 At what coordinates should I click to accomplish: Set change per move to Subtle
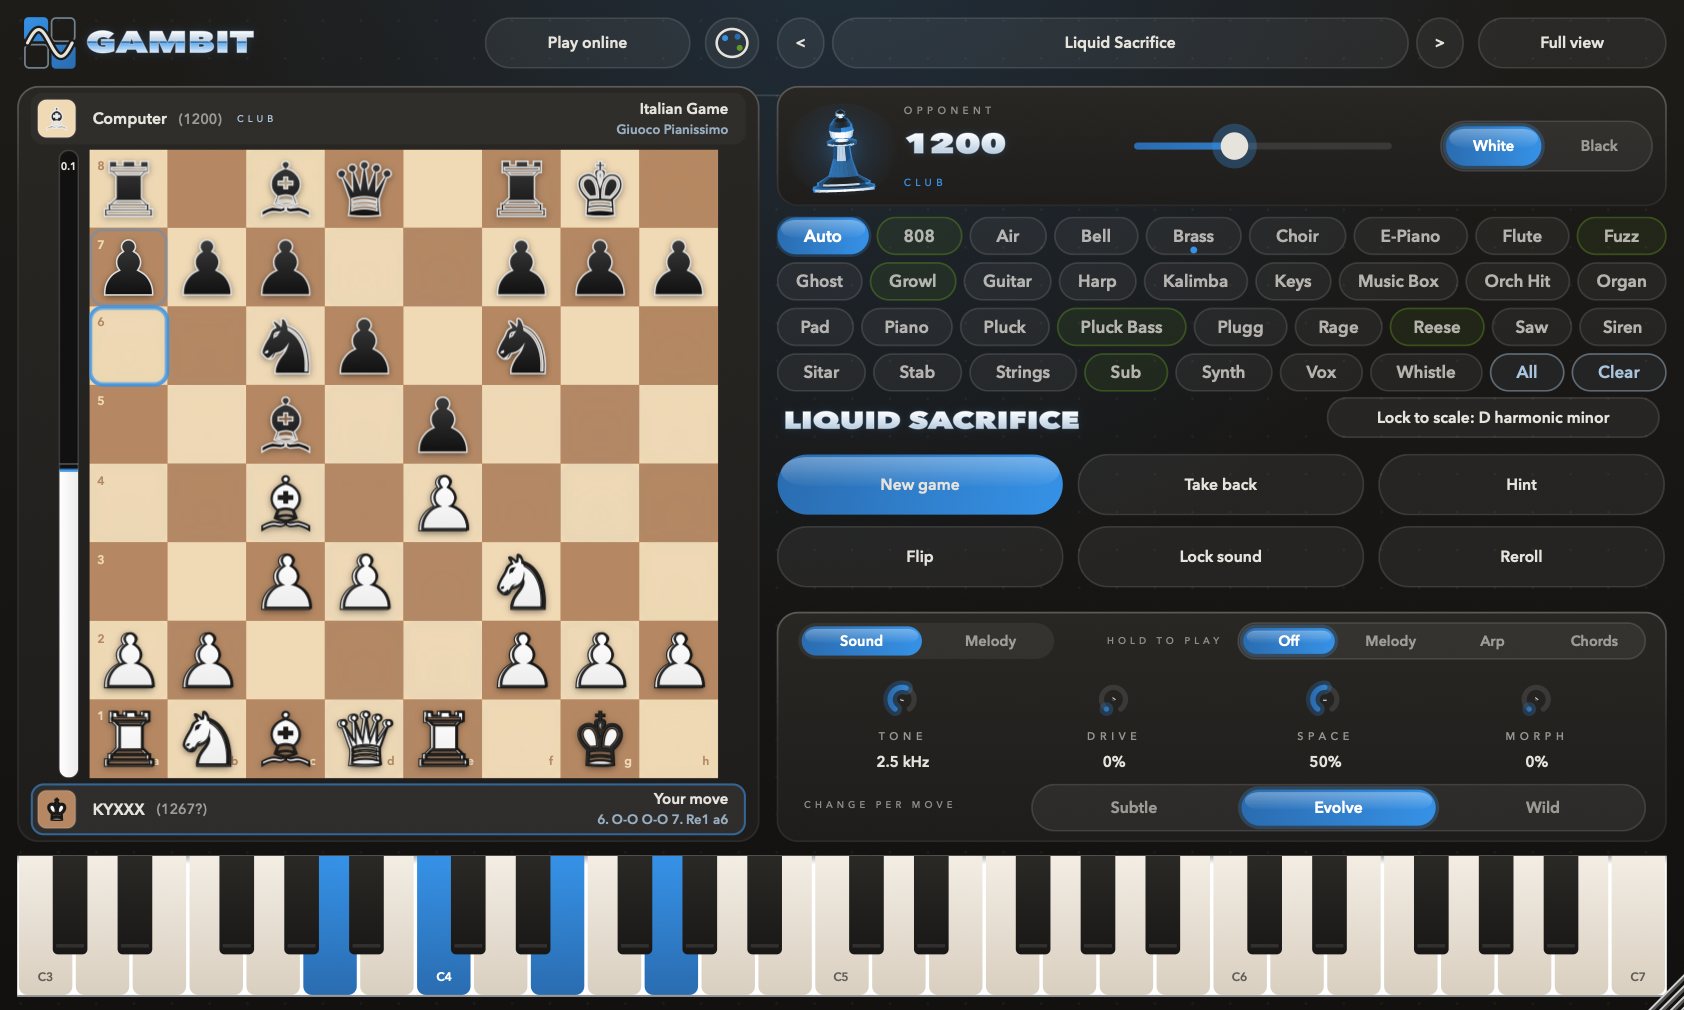pyautogui.click(x=1133, y=808)
